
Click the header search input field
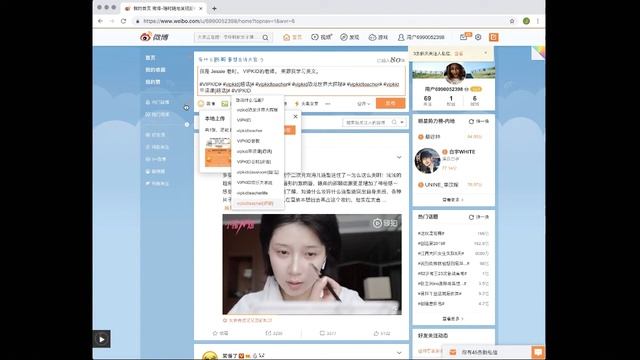click(x=229, y=37)
